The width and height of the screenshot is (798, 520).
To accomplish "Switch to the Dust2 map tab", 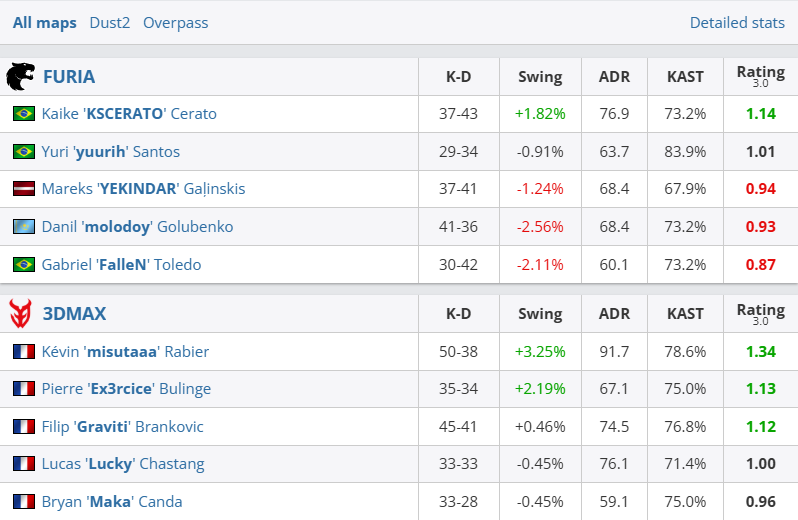I will tap(109, 23).
